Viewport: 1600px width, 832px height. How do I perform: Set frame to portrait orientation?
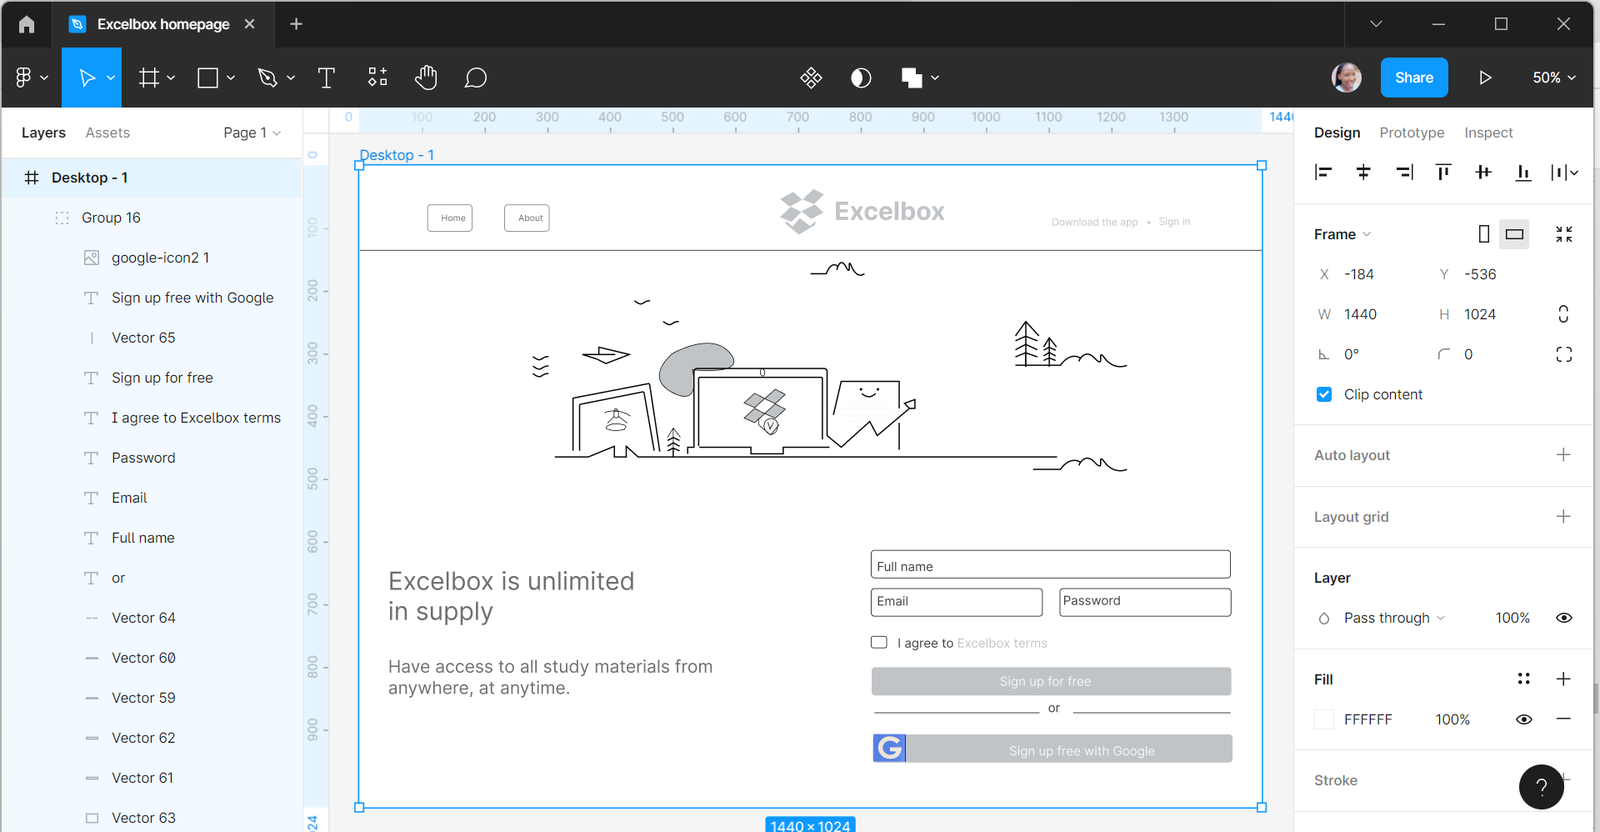coord(1484,234)
